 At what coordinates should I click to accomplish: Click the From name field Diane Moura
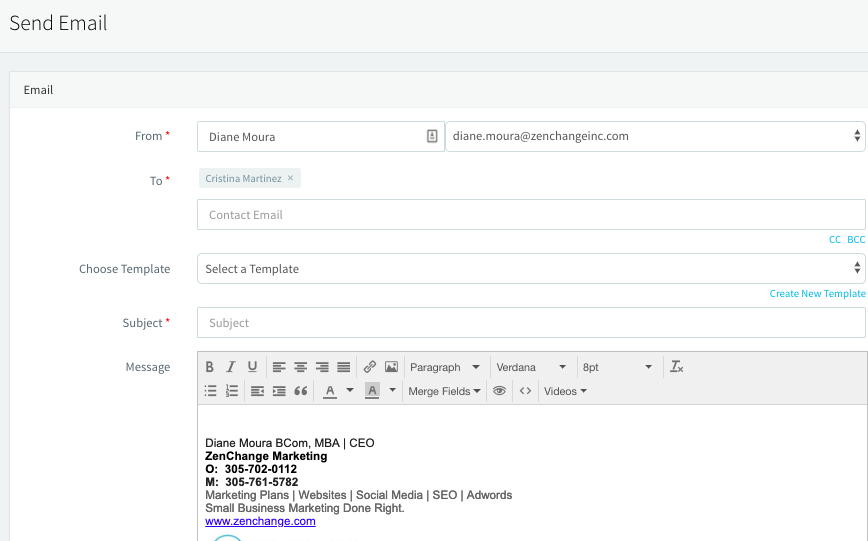pyautogui.click(x=321, y=136)
